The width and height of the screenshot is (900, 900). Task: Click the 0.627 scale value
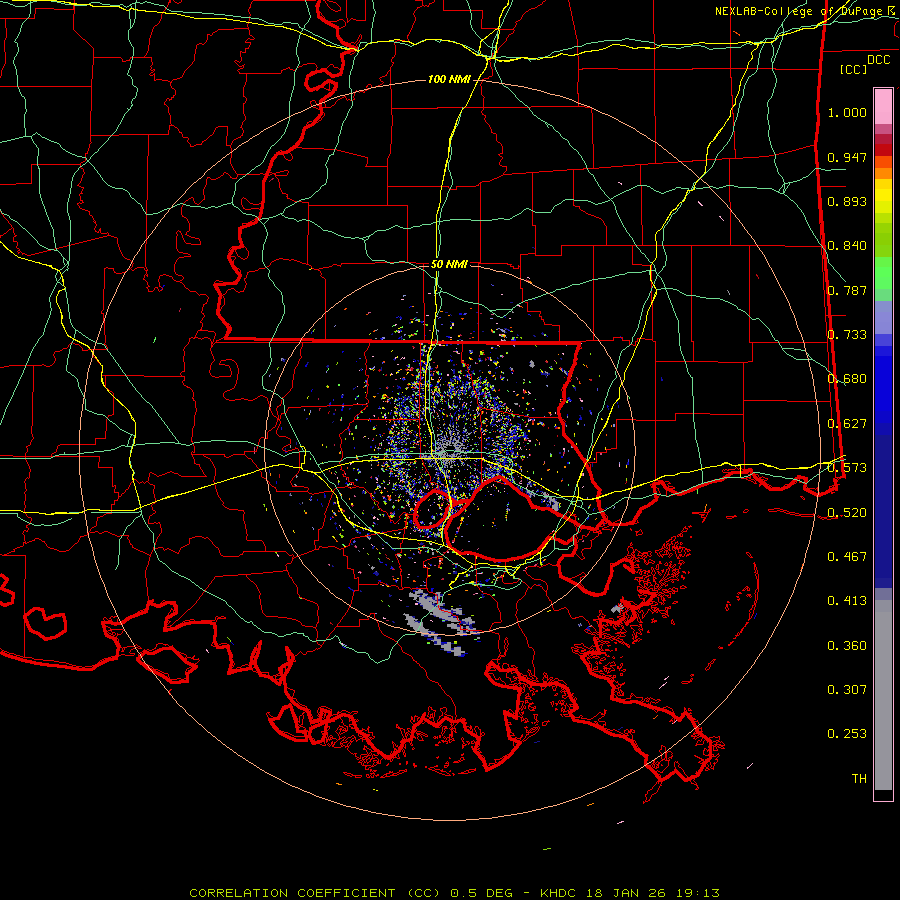click(847, 424)
